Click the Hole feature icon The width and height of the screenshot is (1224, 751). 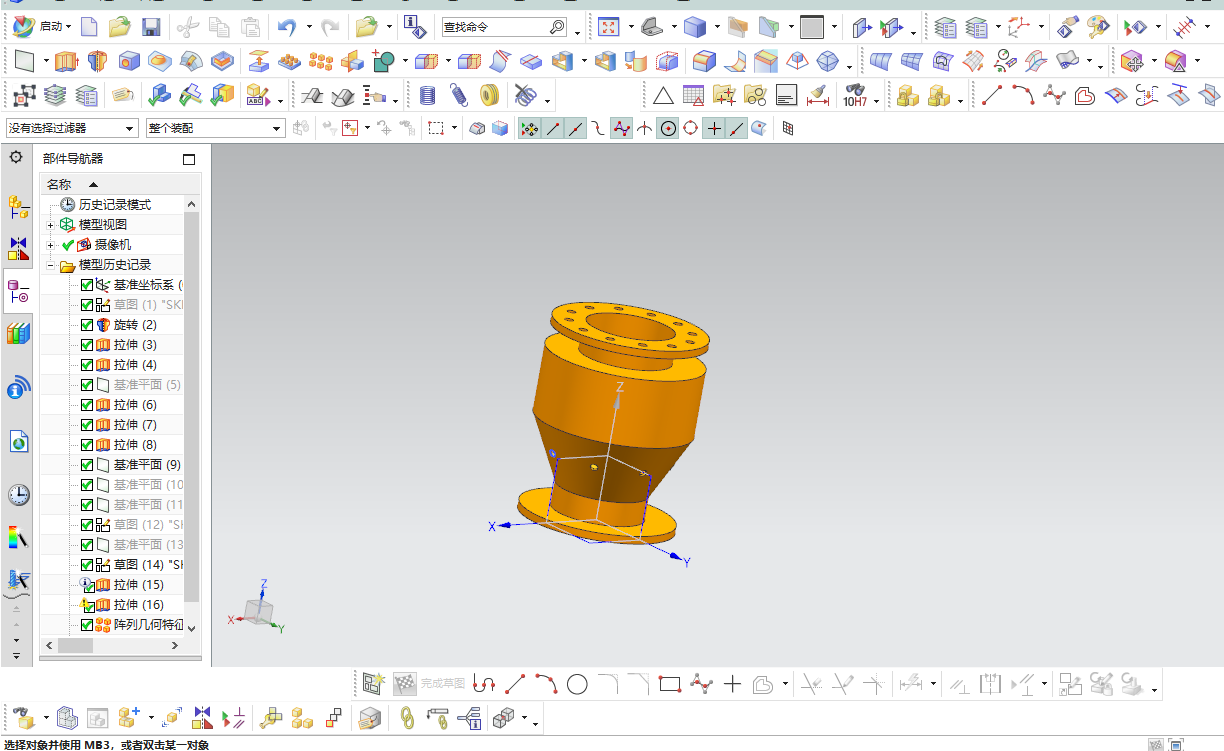(x=129, y=62)
